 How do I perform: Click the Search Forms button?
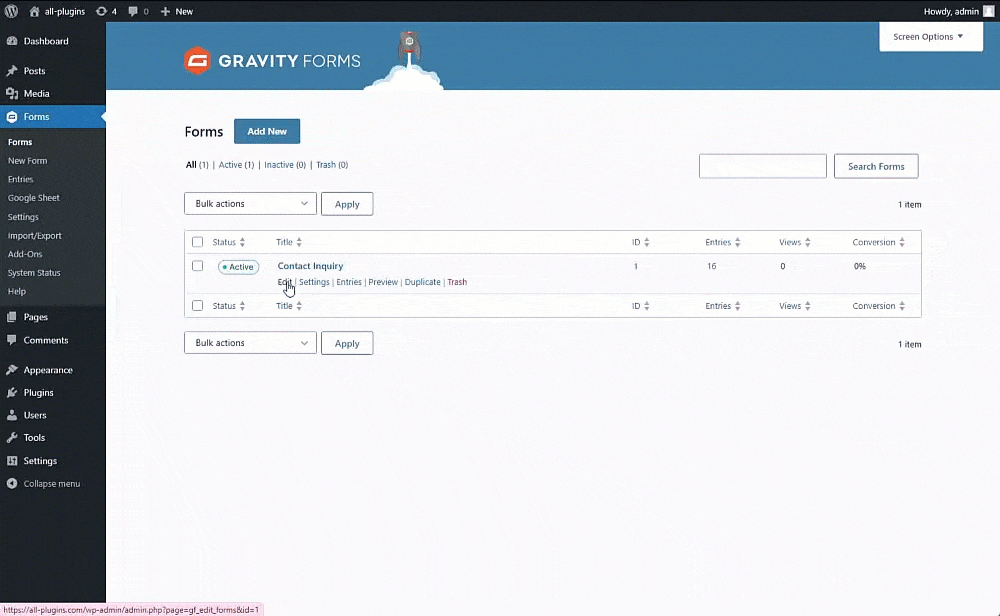coord(876,166)
